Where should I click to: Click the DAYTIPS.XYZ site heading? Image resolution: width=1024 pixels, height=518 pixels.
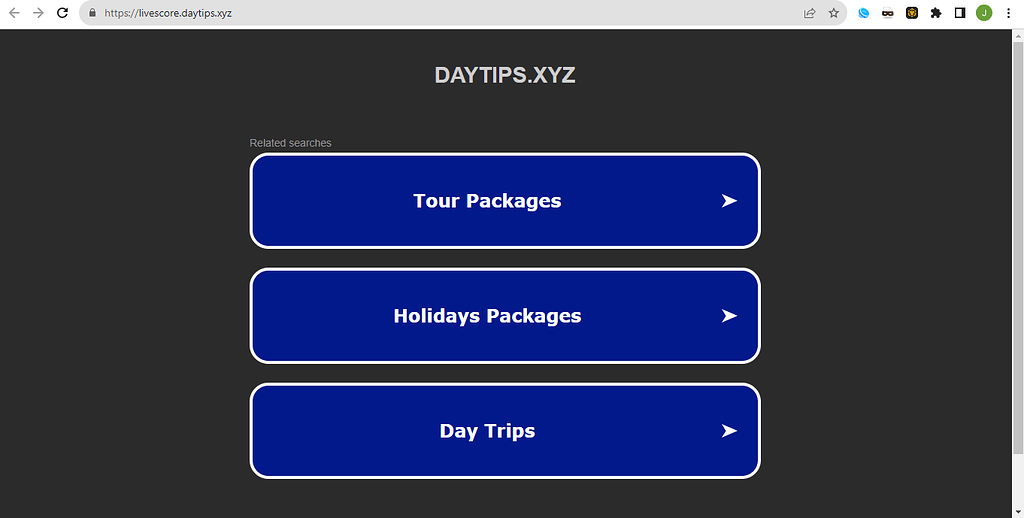click(x=505, y=75)
